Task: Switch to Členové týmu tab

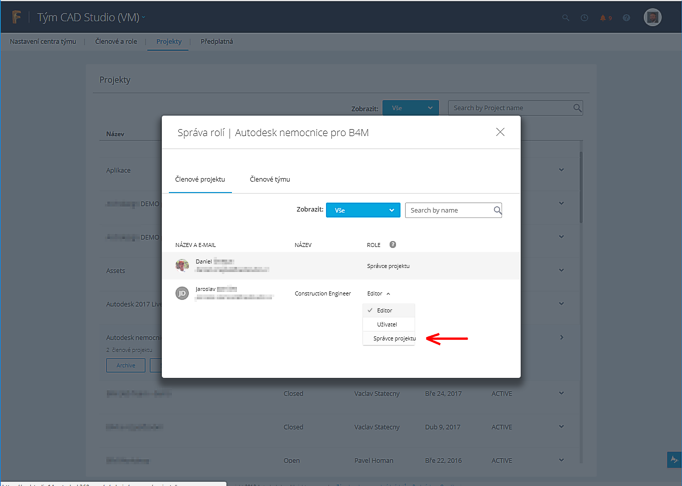Action: (270, 179)
